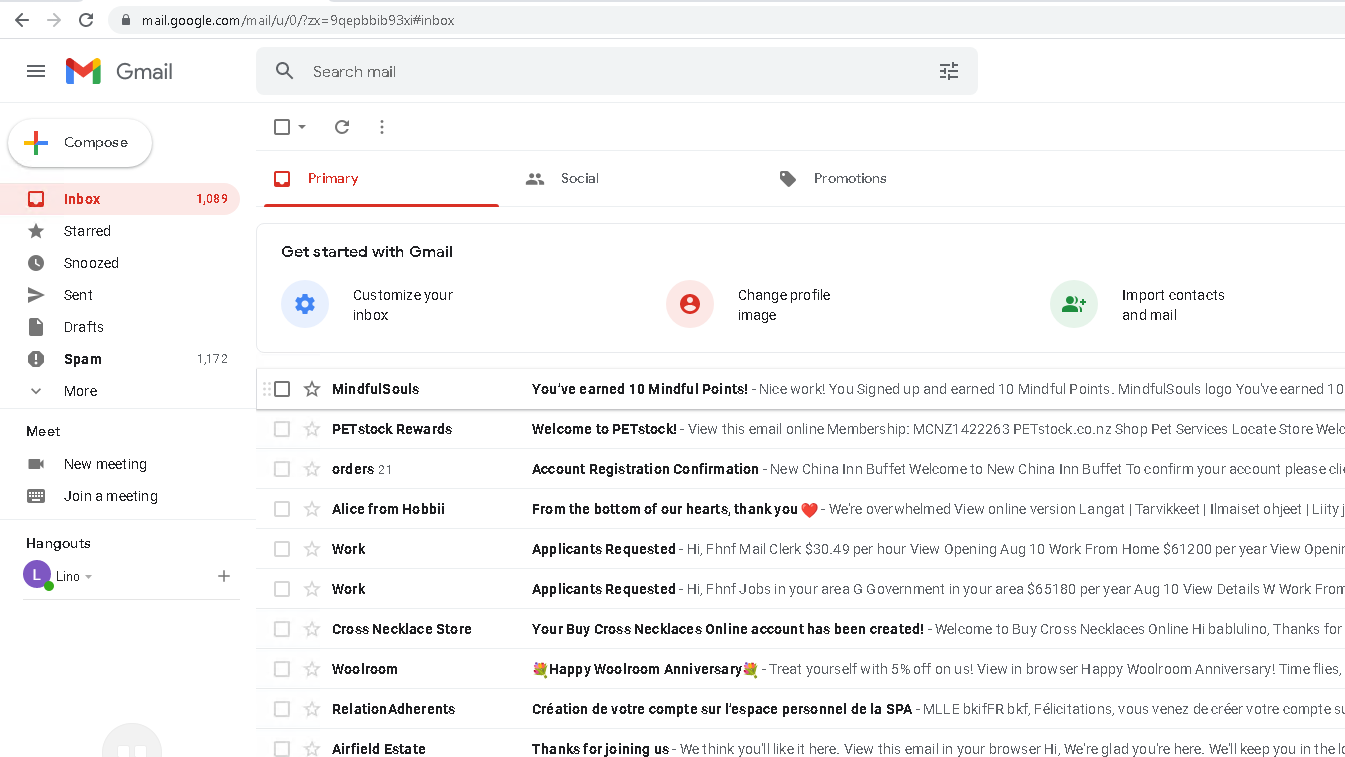Click the search magnifier icon
Screen dimensions: 1345x757
pyautogui.click(x=285, y=71)
